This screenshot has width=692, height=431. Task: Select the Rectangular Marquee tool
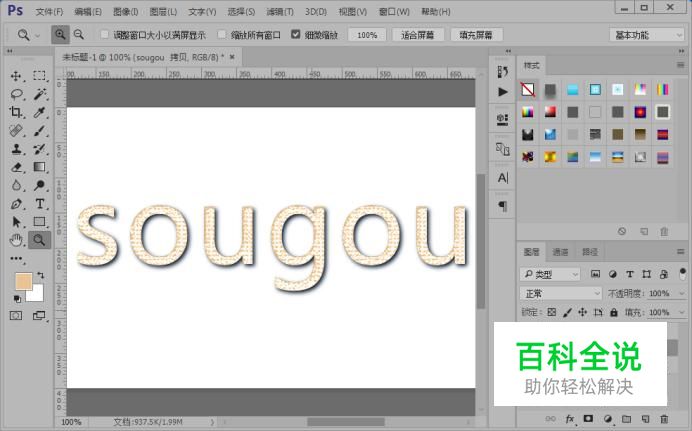(x=39, y=76)
